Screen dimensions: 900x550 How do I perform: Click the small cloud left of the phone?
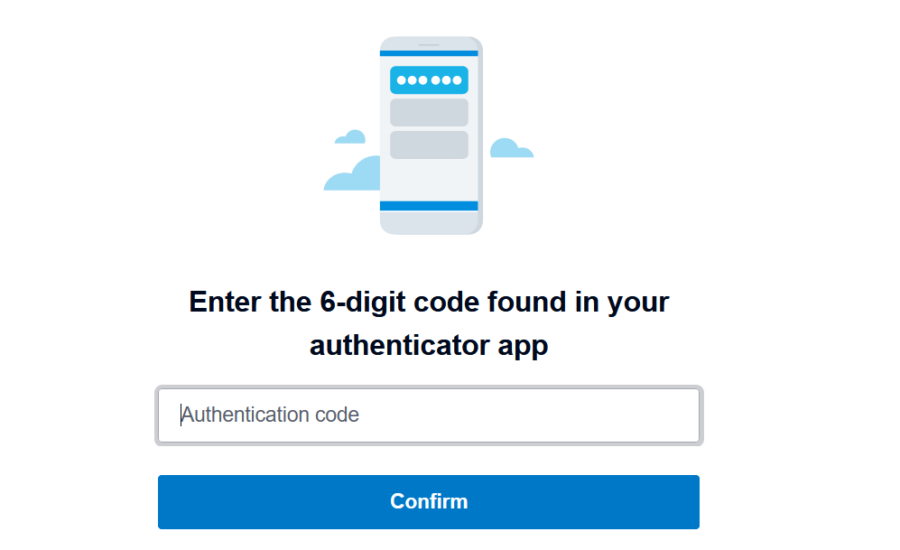pos(351,137)
